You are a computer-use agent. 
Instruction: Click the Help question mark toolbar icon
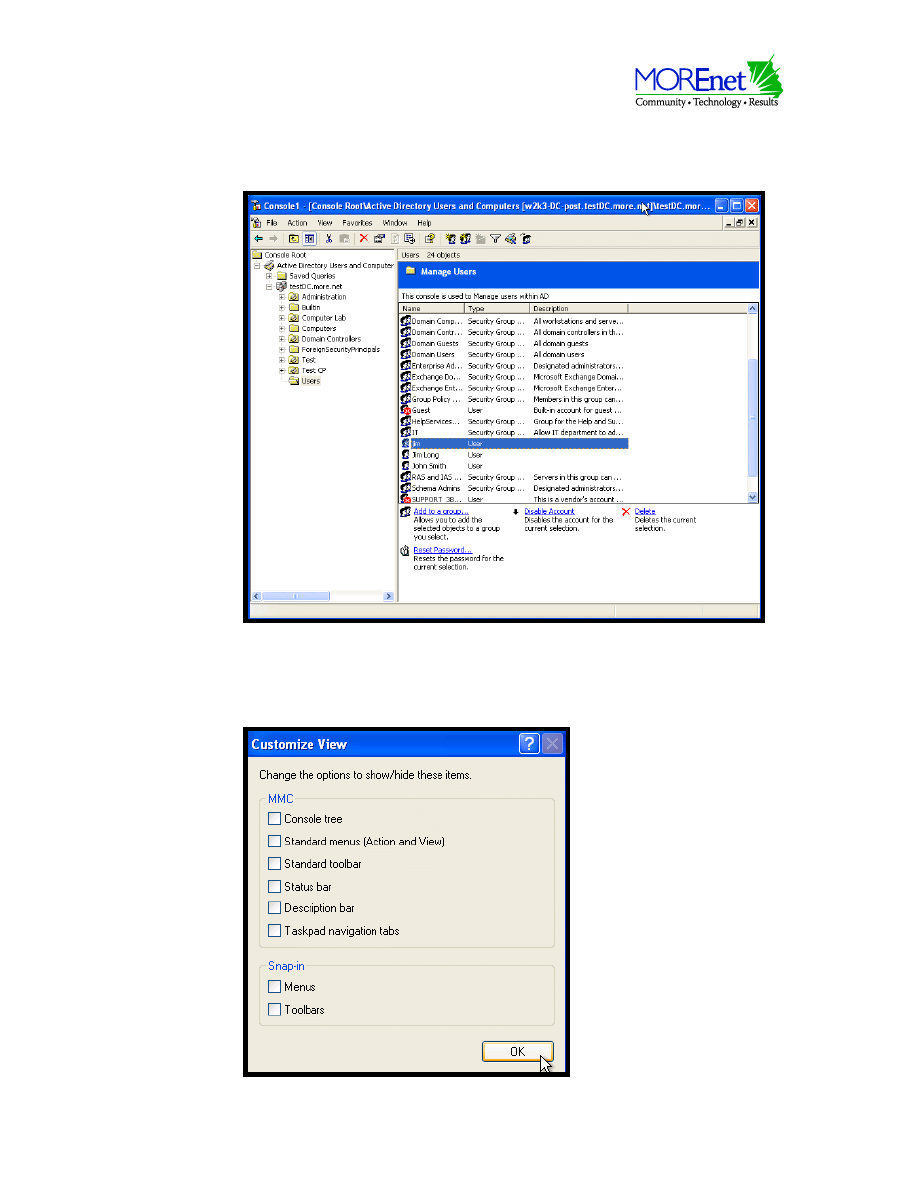click(x=430, y=239)
